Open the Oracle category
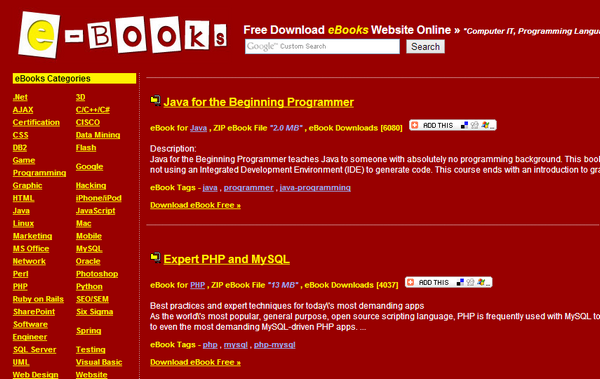This screenshot has width=600, height=379. pos(88,261)
